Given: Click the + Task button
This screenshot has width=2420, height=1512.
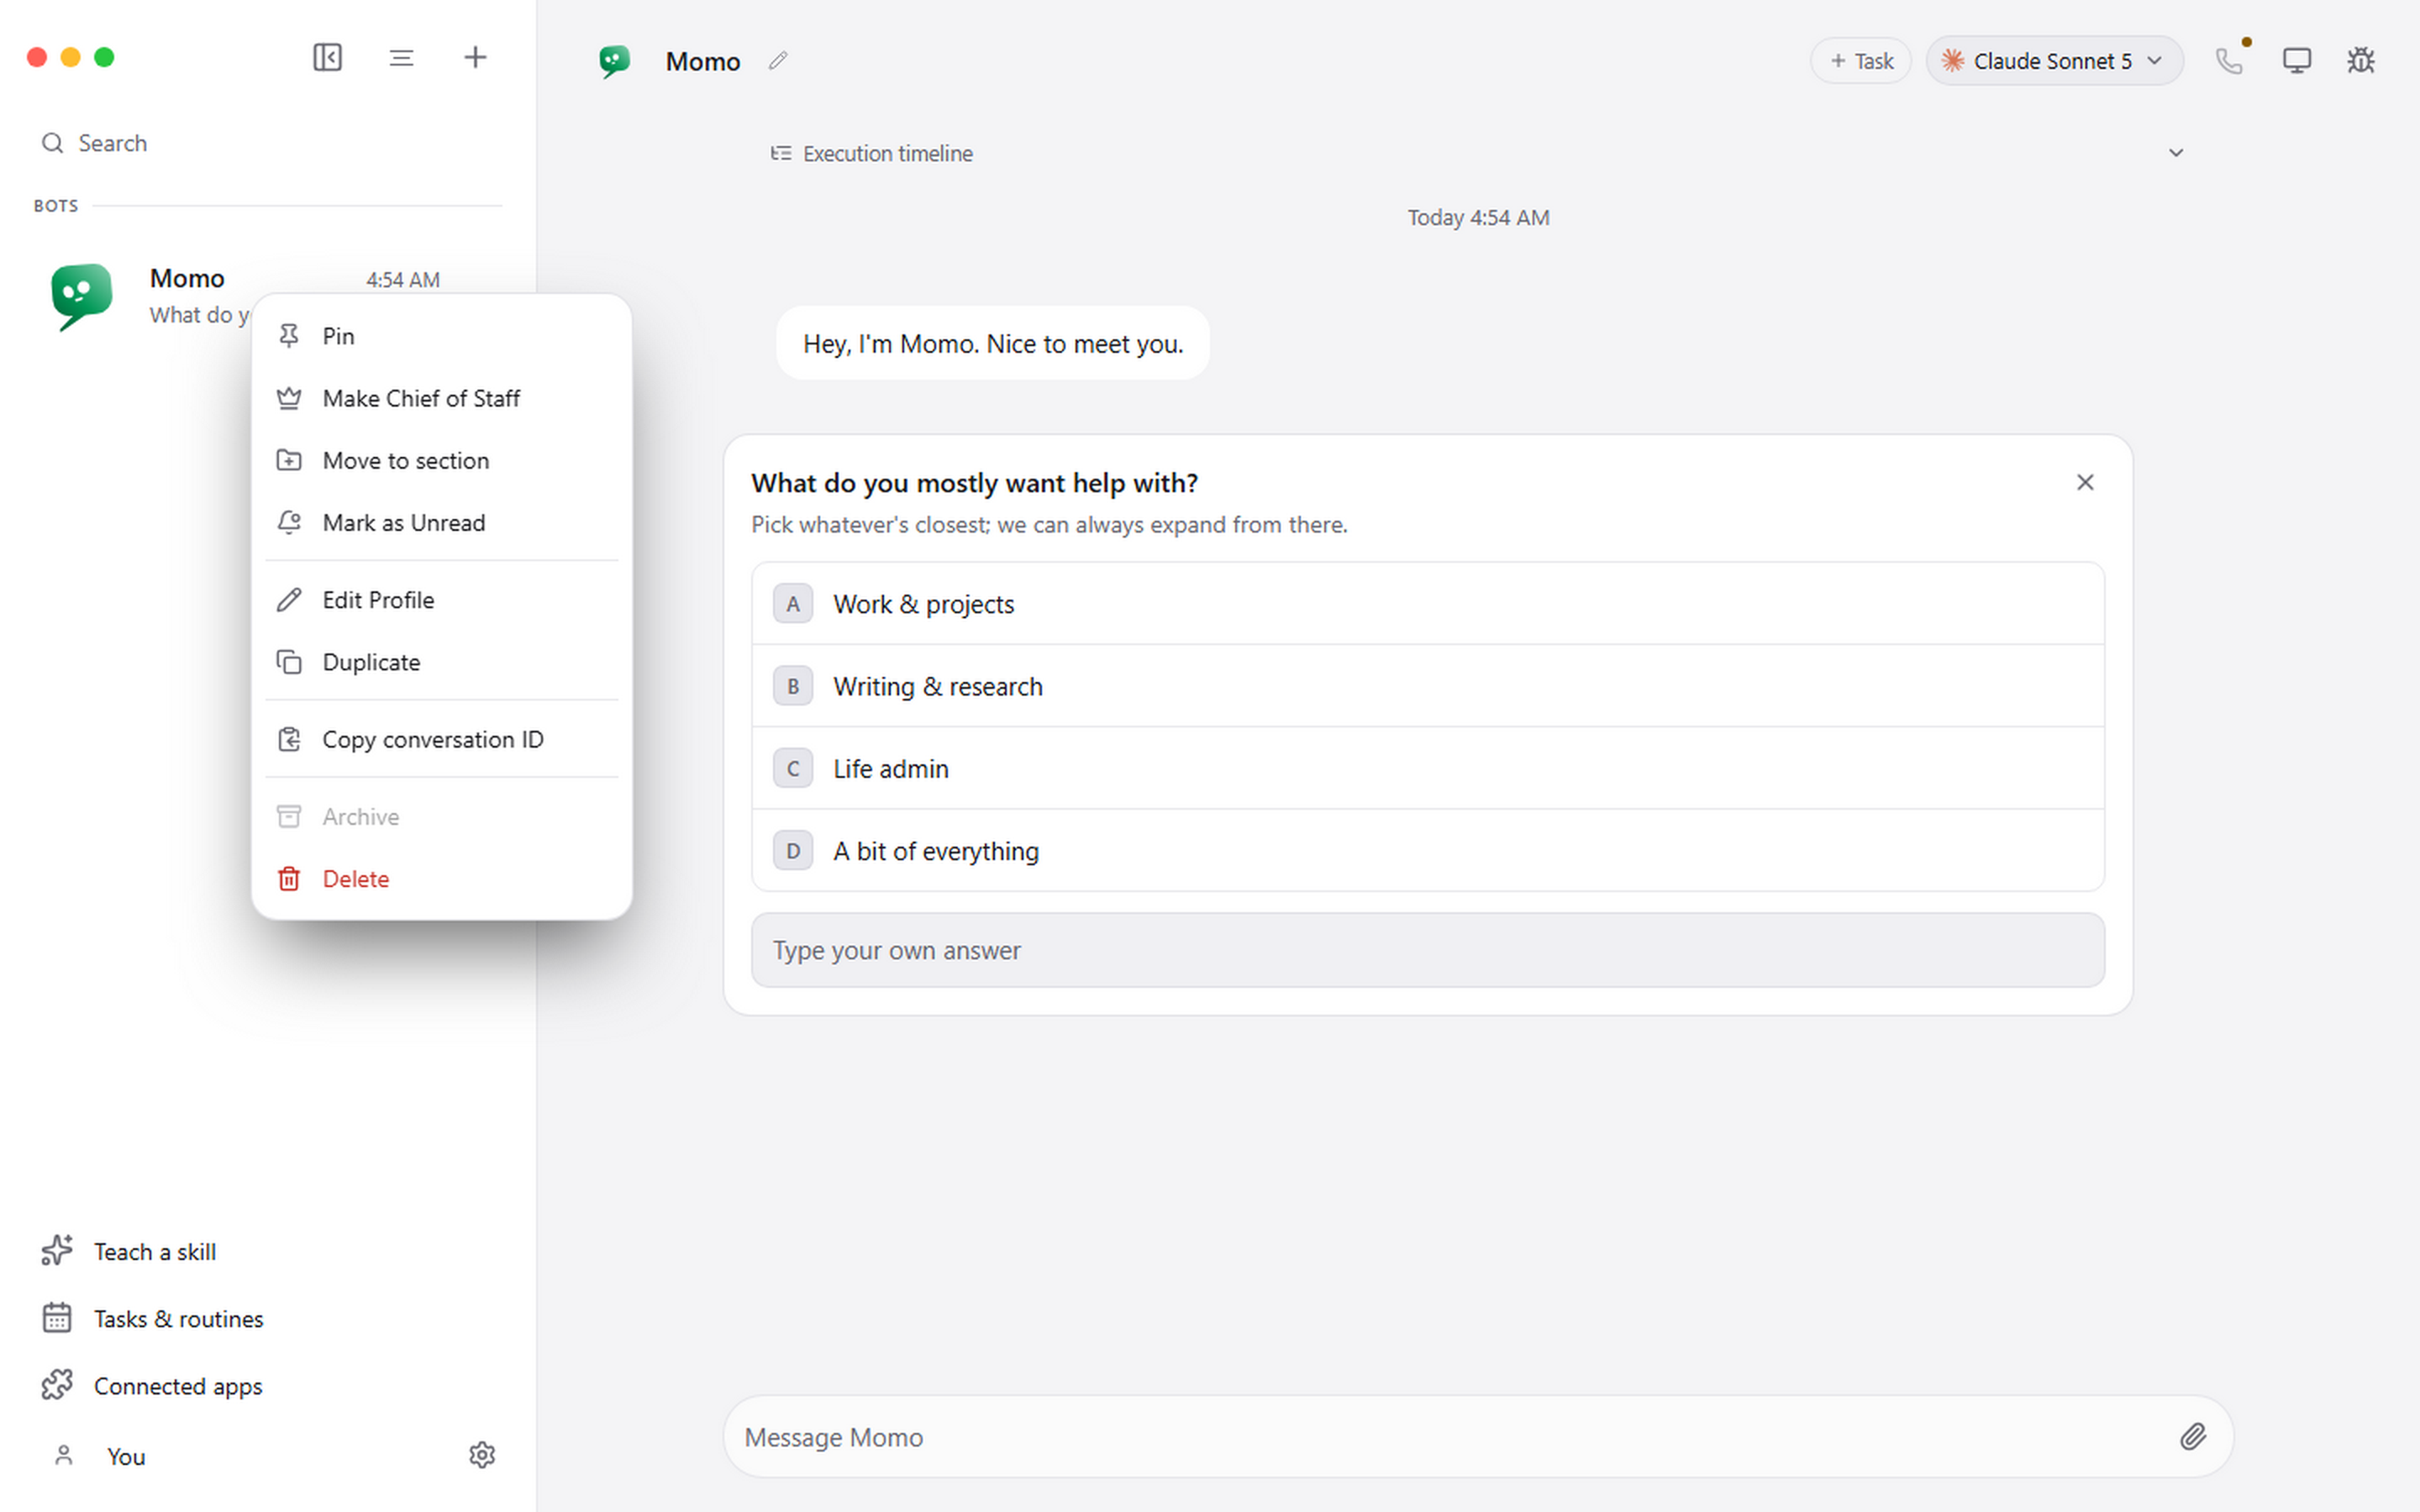Looking at the screenshot, I should (1860, 61).
